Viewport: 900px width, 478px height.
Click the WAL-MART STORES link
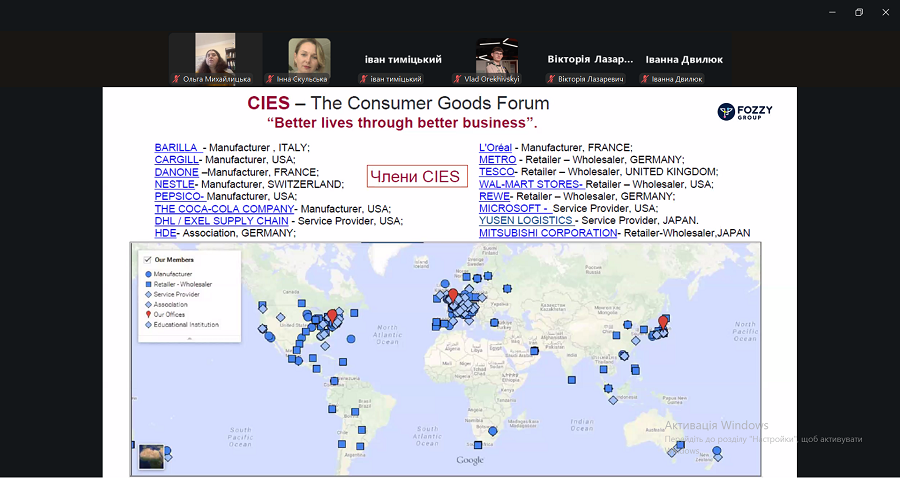(x=530, y=184)
